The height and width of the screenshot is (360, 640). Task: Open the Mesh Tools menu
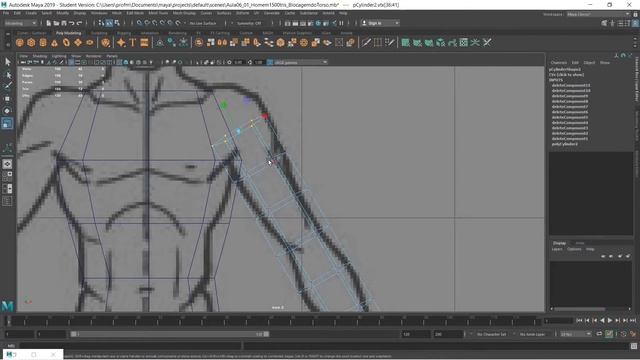pyautogui.click(x=158, y=13)
